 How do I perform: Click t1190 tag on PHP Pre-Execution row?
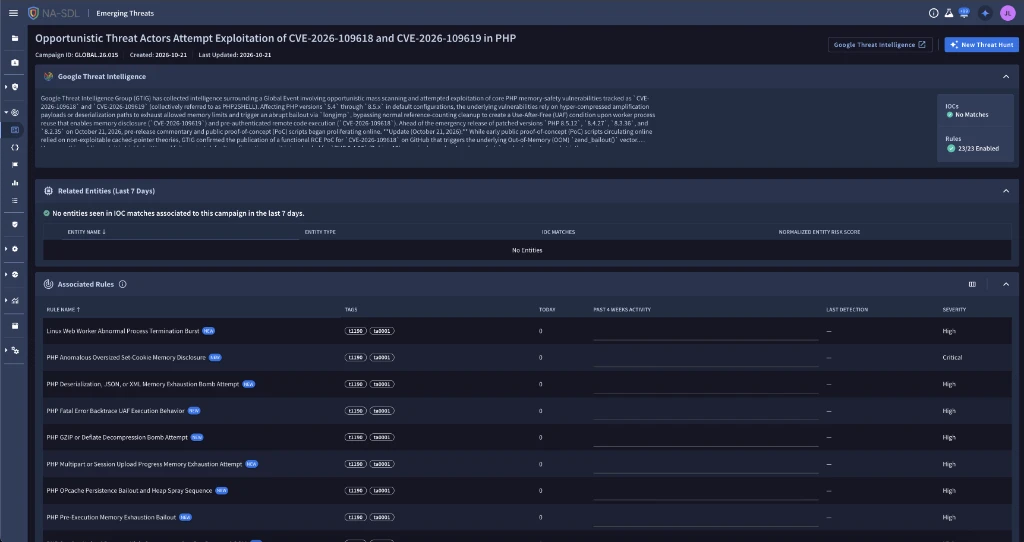point(355,517)
